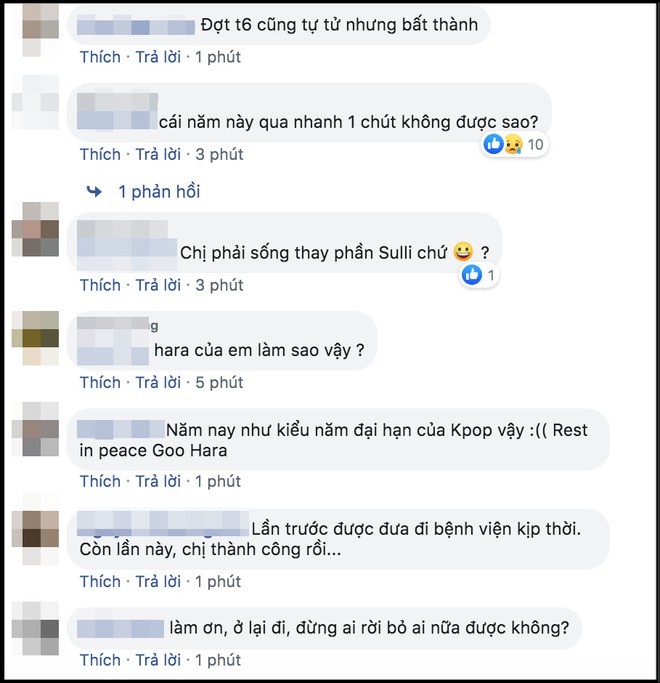Like the 'làm ơn, ở lại đi' comment
Screen dimensions: 660x683
[x=100, y=660]
